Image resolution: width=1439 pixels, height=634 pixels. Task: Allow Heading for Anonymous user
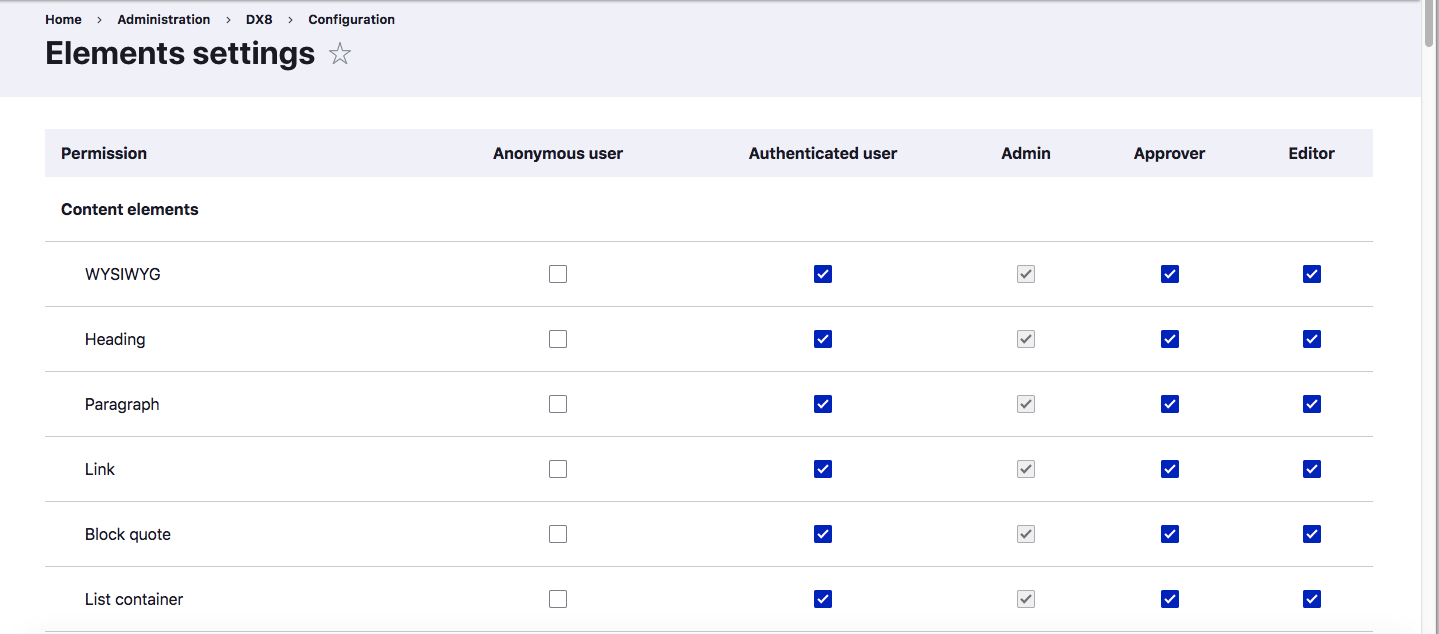[x=558, y=339]
